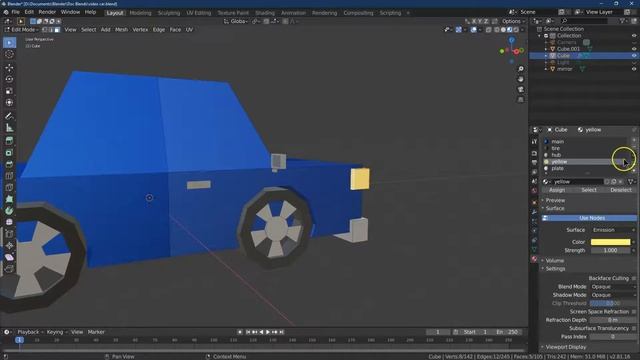This screenshot has width=640, height=360.
Task: Enable Screen Space Refraction checkbox
Action: click(x=634, y=312)
